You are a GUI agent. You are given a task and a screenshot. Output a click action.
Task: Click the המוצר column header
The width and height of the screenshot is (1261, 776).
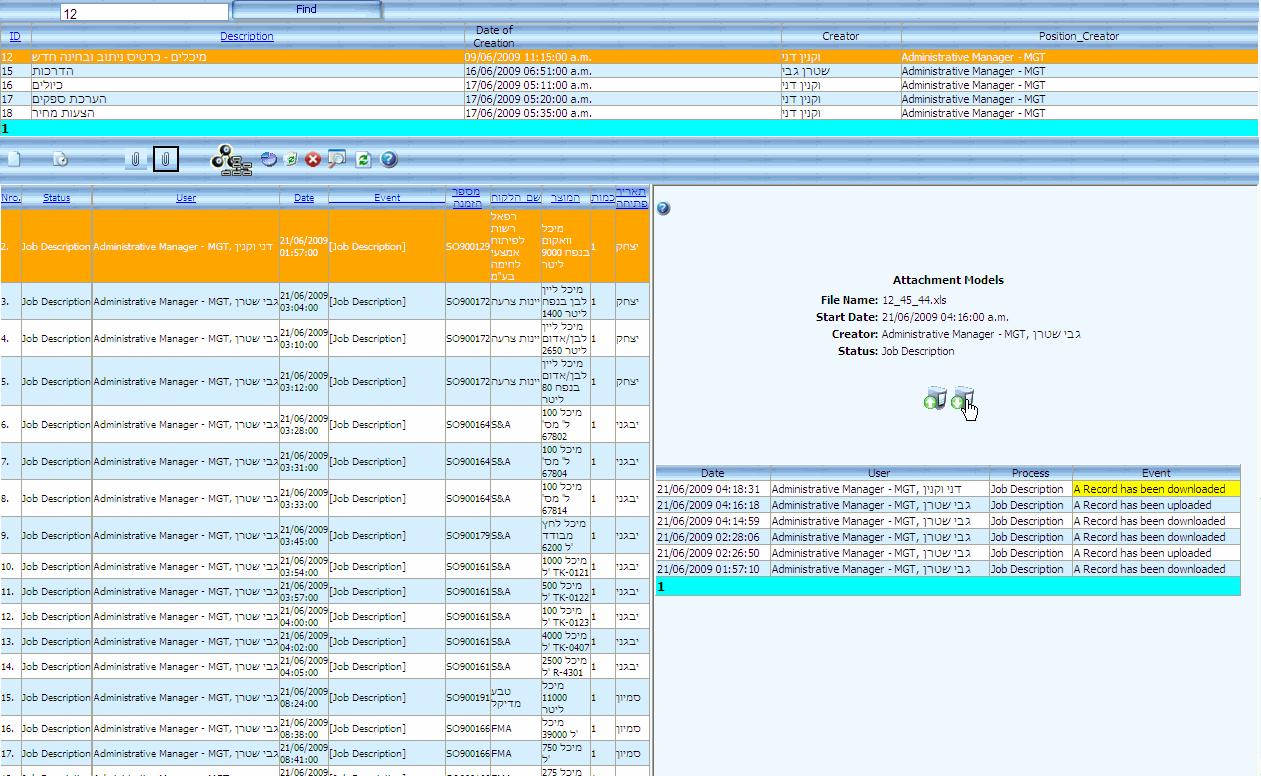(565, 197)
